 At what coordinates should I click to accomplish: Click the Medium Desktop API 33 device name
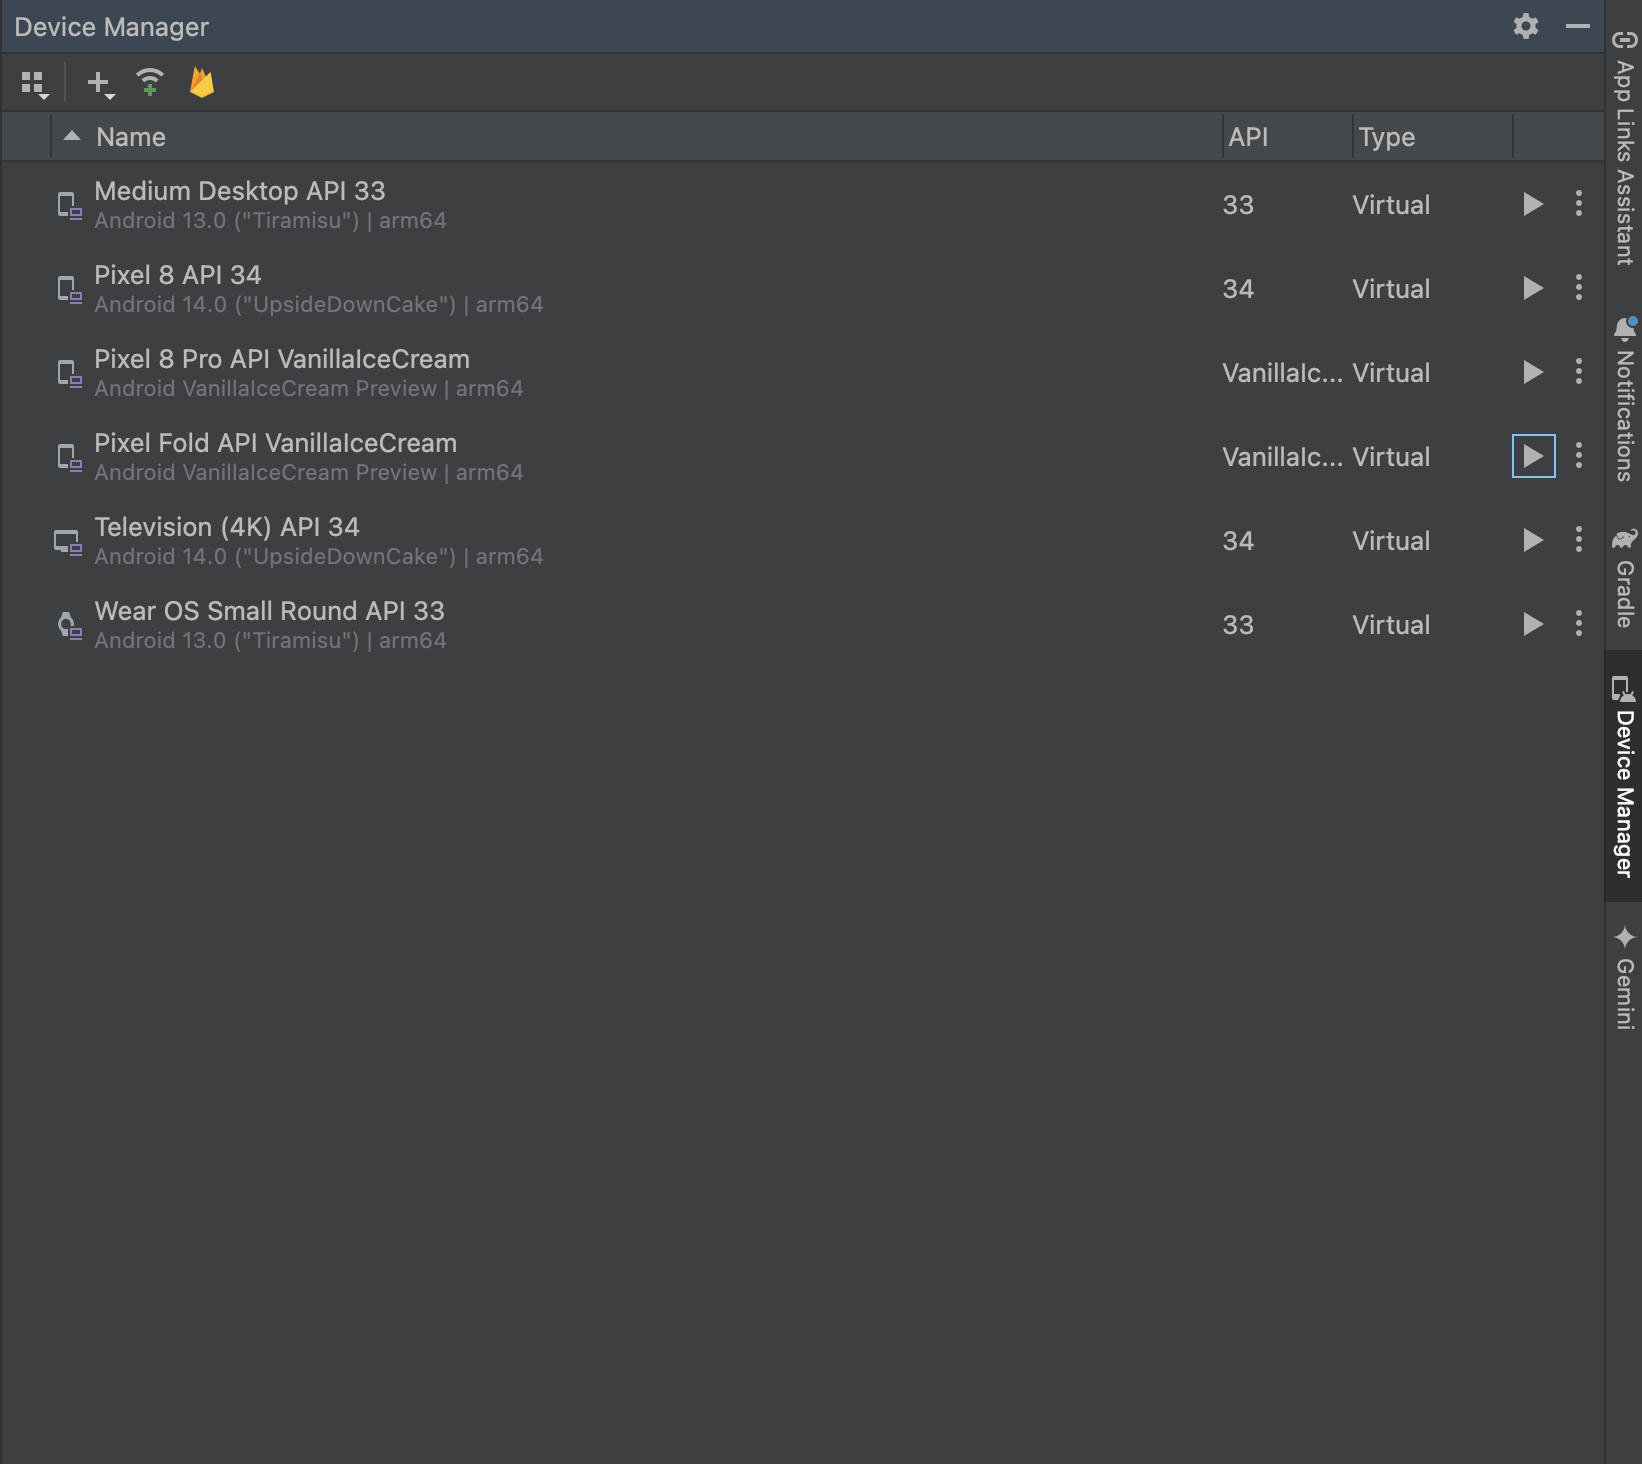pos(240,191)
